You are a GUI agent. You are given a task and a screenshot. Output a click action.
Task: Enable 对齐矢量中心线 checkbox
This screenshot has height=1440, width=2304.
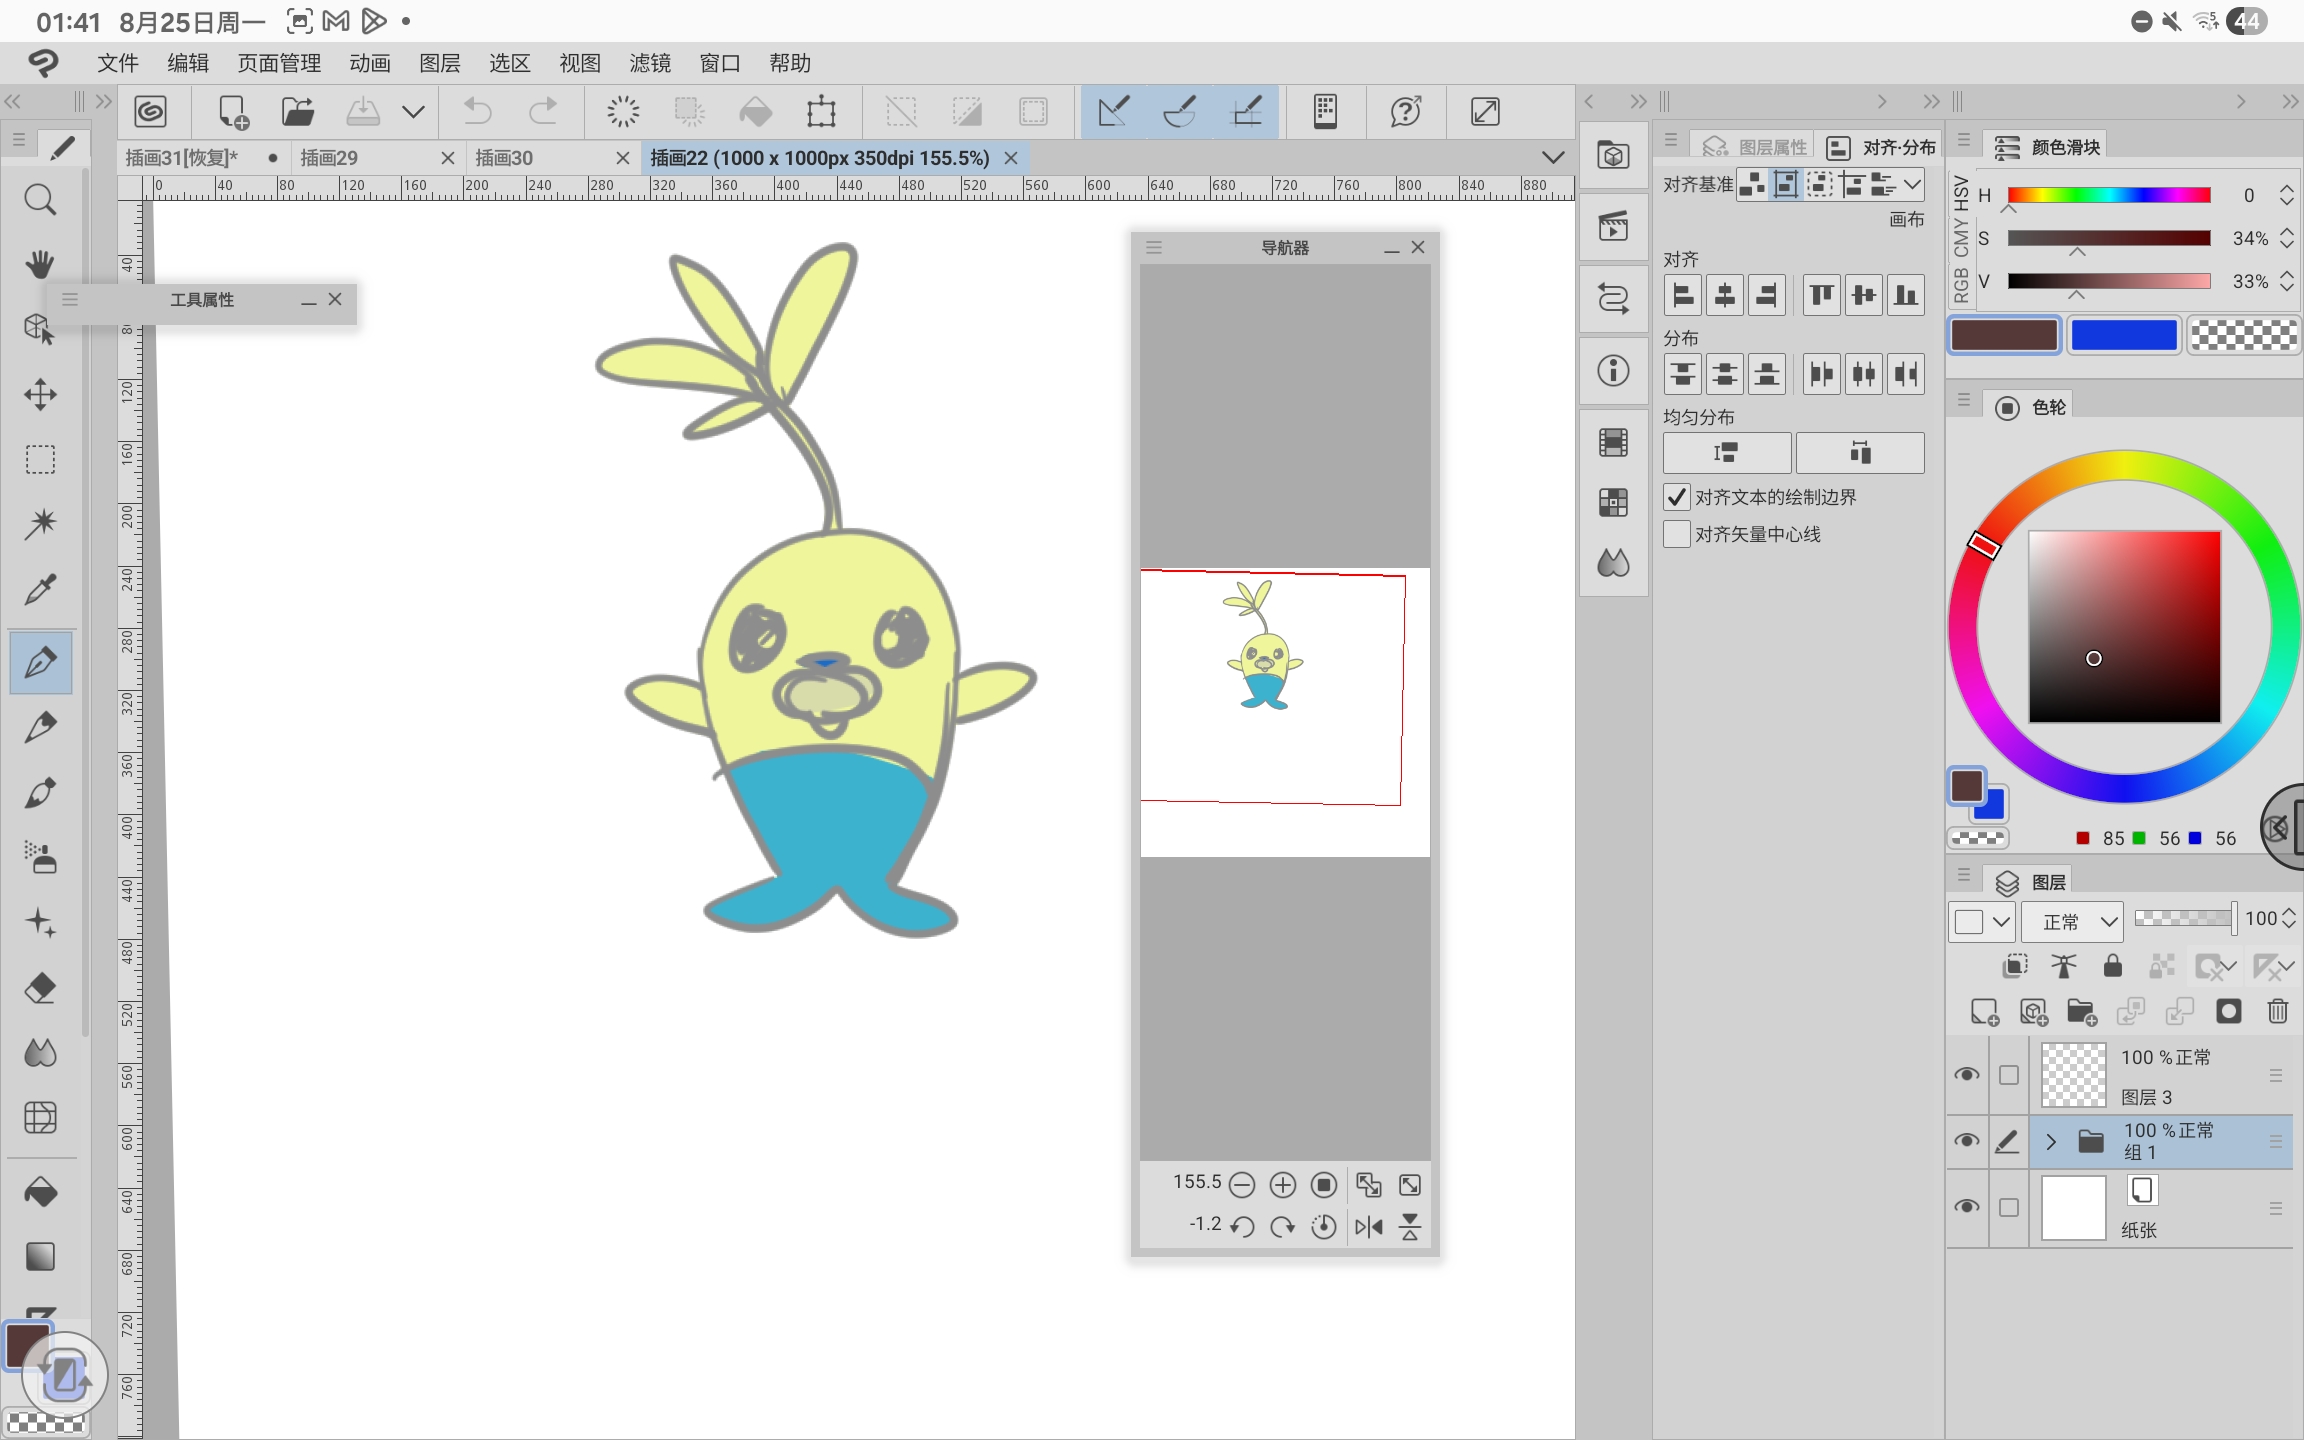pos(1677,534)
